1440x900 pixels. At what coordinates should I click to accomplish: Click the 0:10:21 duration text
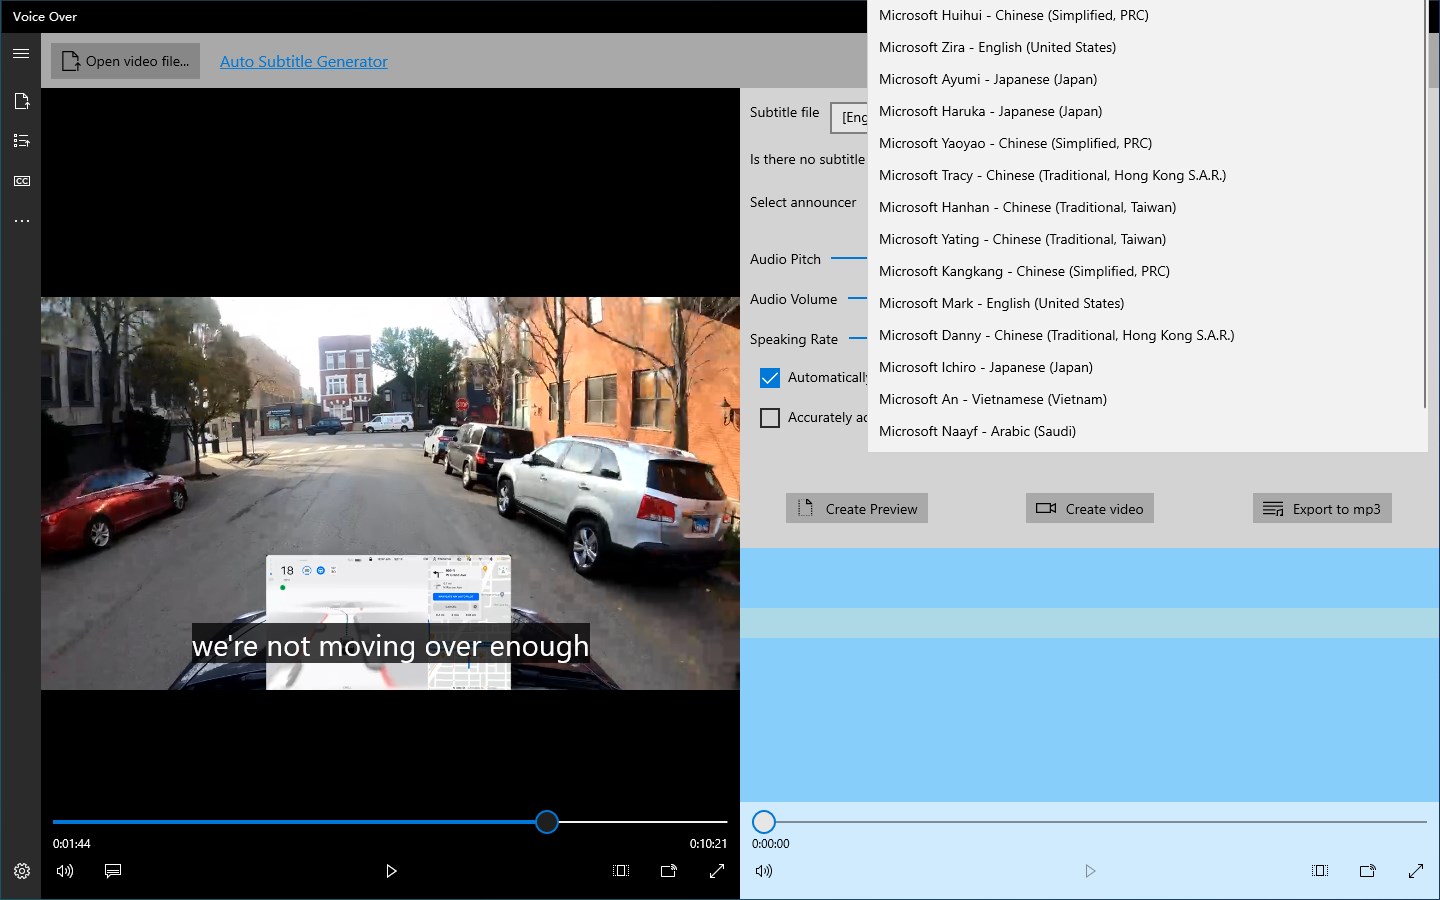708,844
